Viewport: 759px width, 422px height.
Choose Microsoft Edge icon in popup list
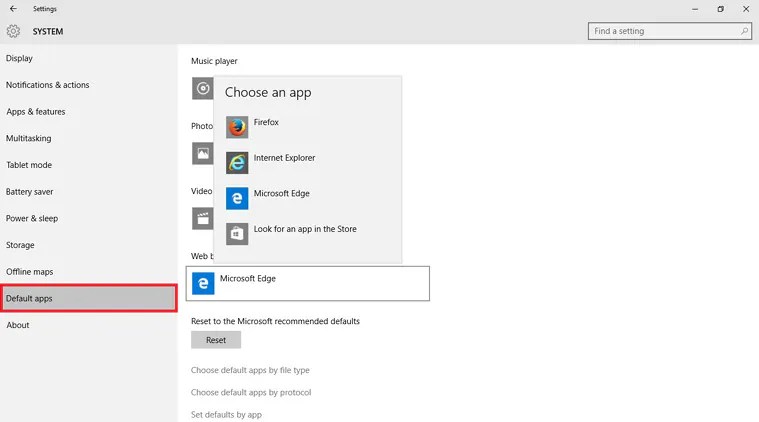(237, 198)
